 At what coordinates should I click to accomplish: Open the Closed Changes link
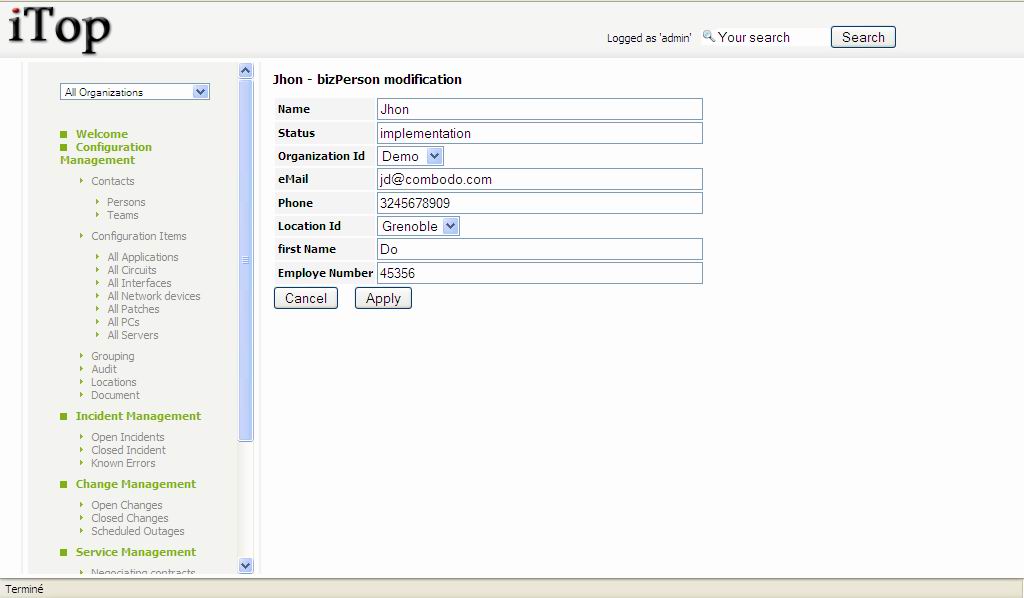[130, 518]
